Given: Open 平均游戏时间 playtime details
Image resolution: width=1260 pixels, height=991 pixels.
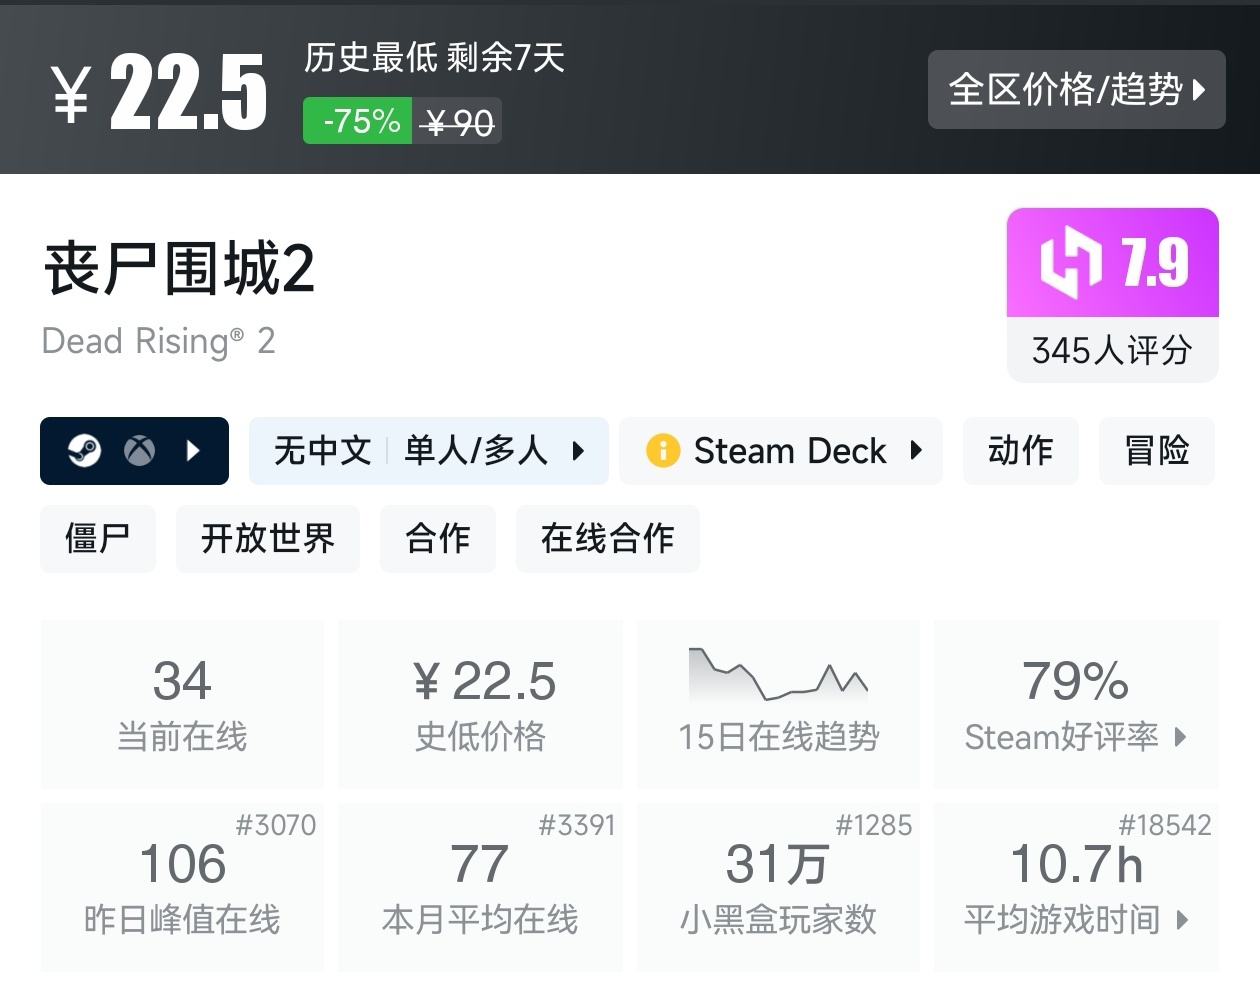Looking at the screenshot, I should (1076, 919).
